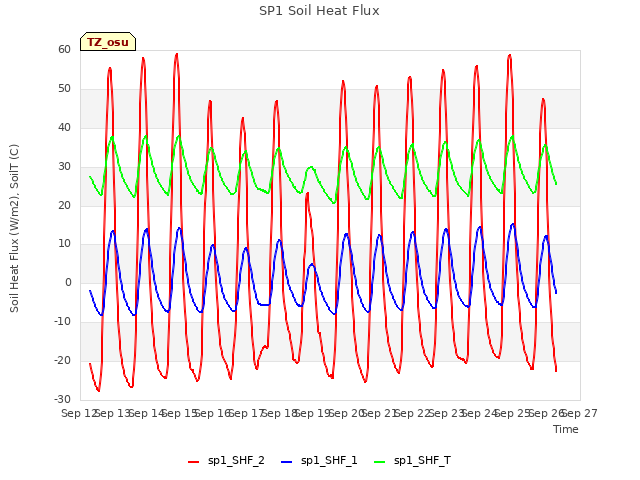Click the y-axis tick label 40
The width and height of the screenshot is (640, 480).
pos(64,127)
